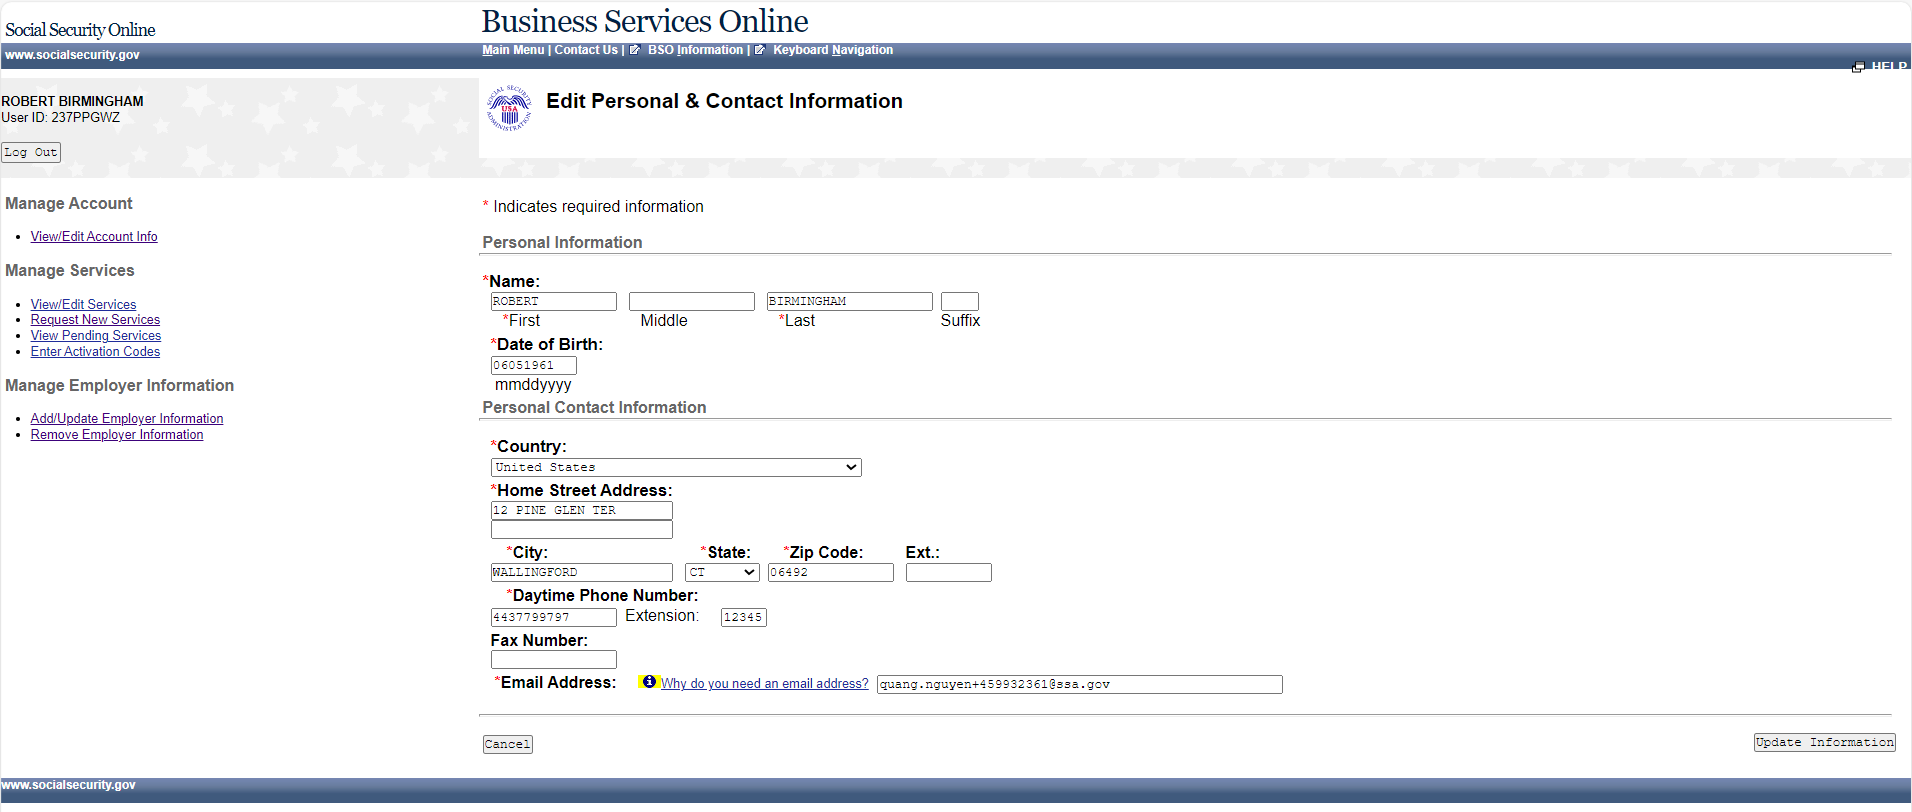
Task: Click the www.socialsecurity.gov link in the footer
Action: click(x=68, y=785)
